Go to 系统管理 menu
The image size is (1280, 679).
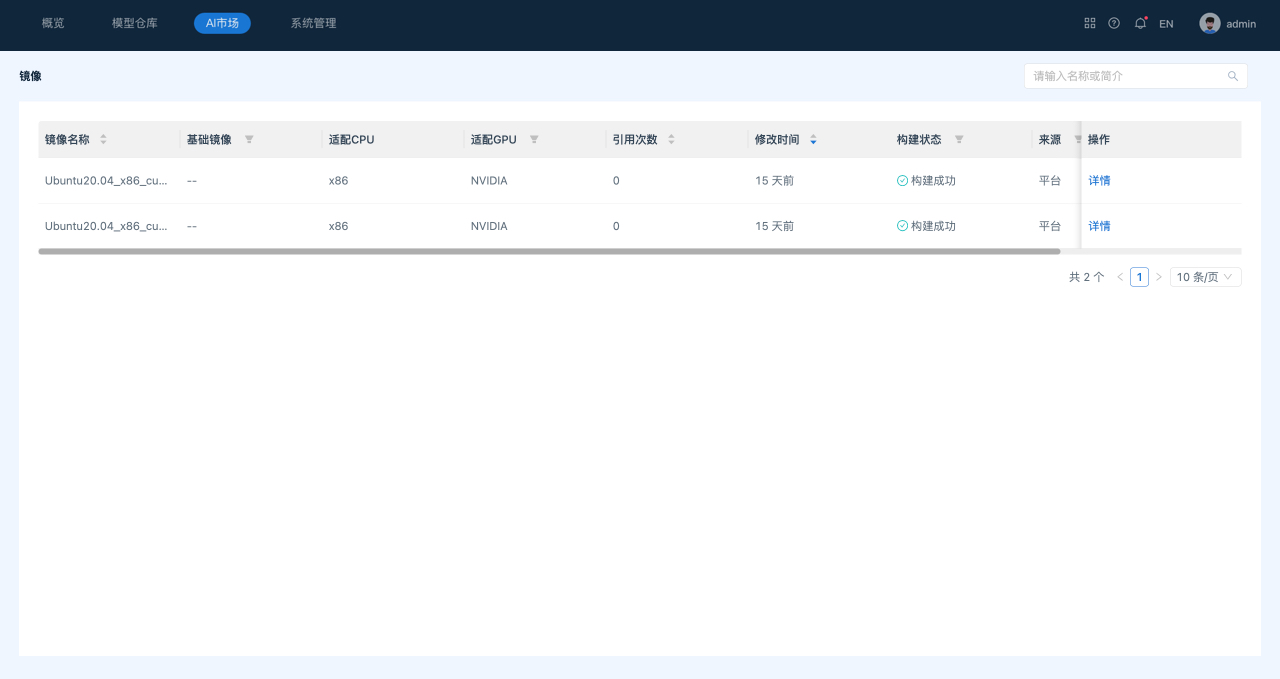313,23
